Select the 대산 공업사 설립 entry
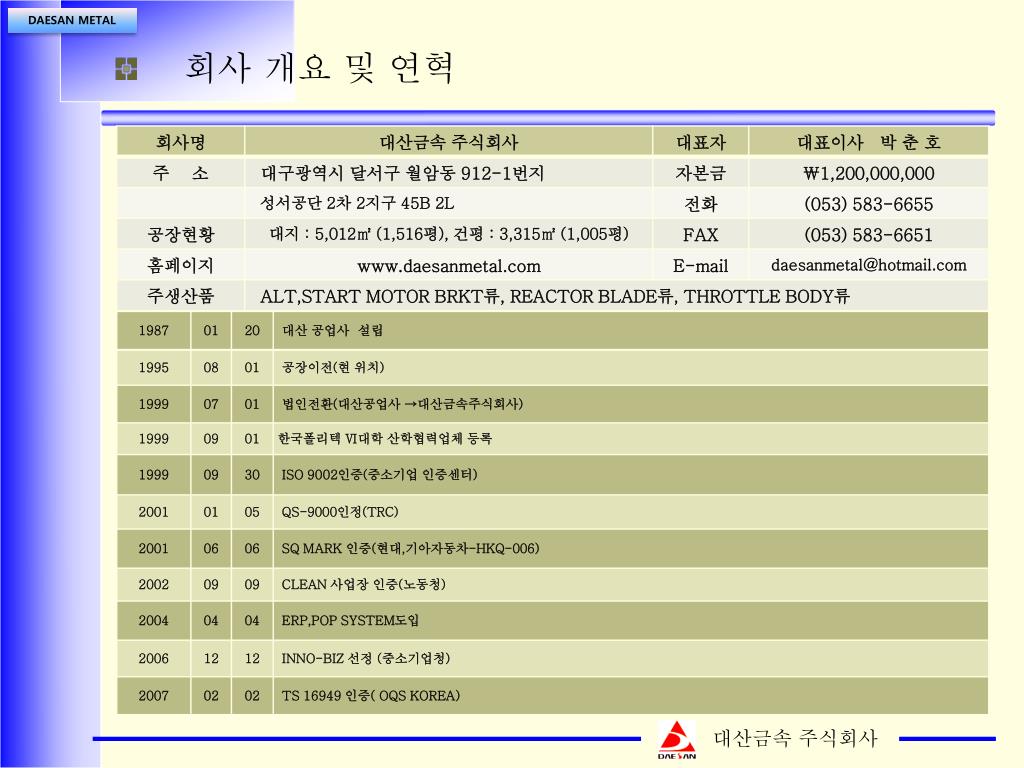Screen dimensions: 1024x768 tap(332, 330)
